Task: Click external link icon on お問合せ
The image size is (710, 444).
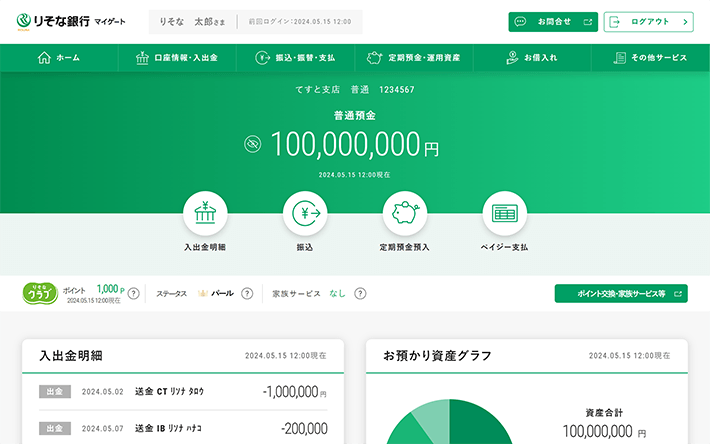Action: [x=588, y=22]
